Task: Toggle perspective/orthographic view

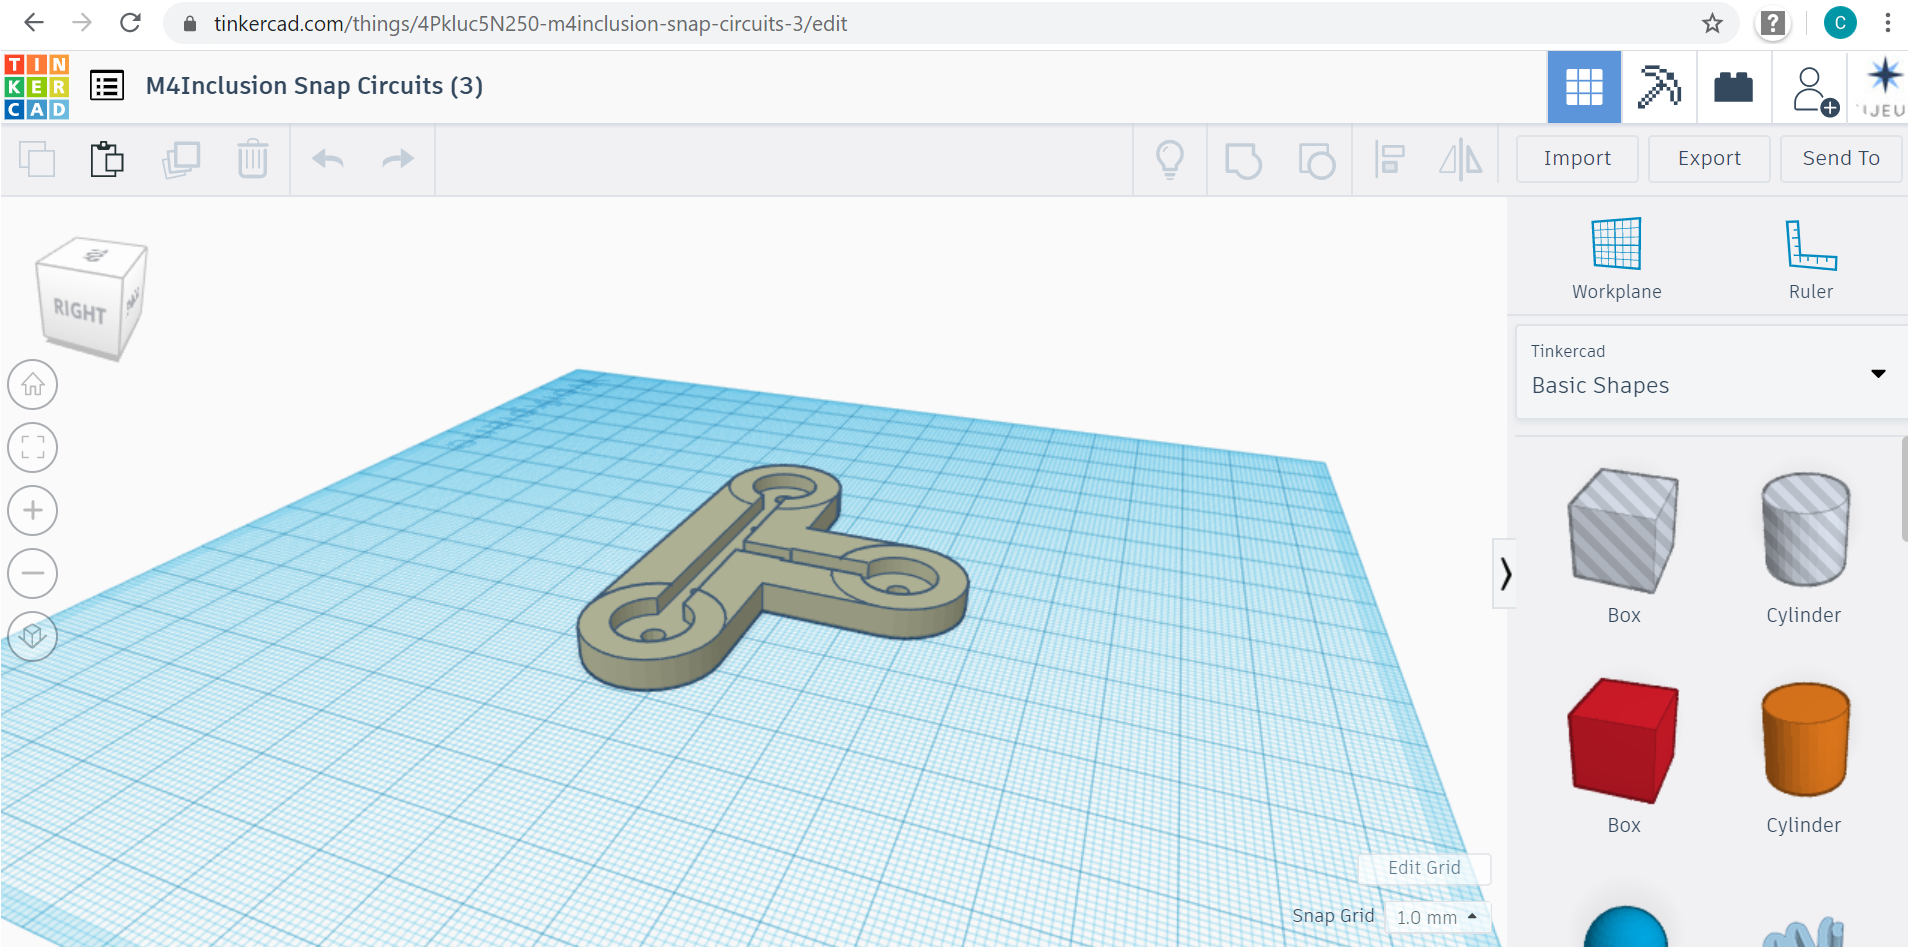Action: pos(33,636)
